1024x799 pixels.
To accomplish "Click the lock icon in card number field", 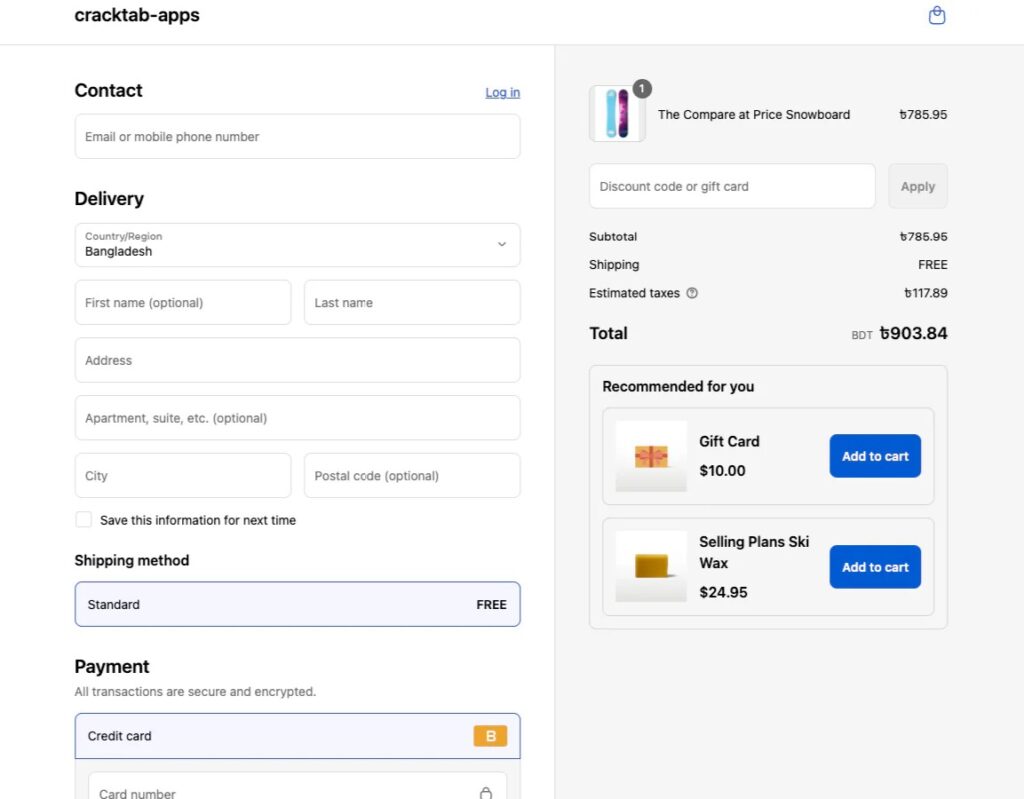I will point(486,792).
